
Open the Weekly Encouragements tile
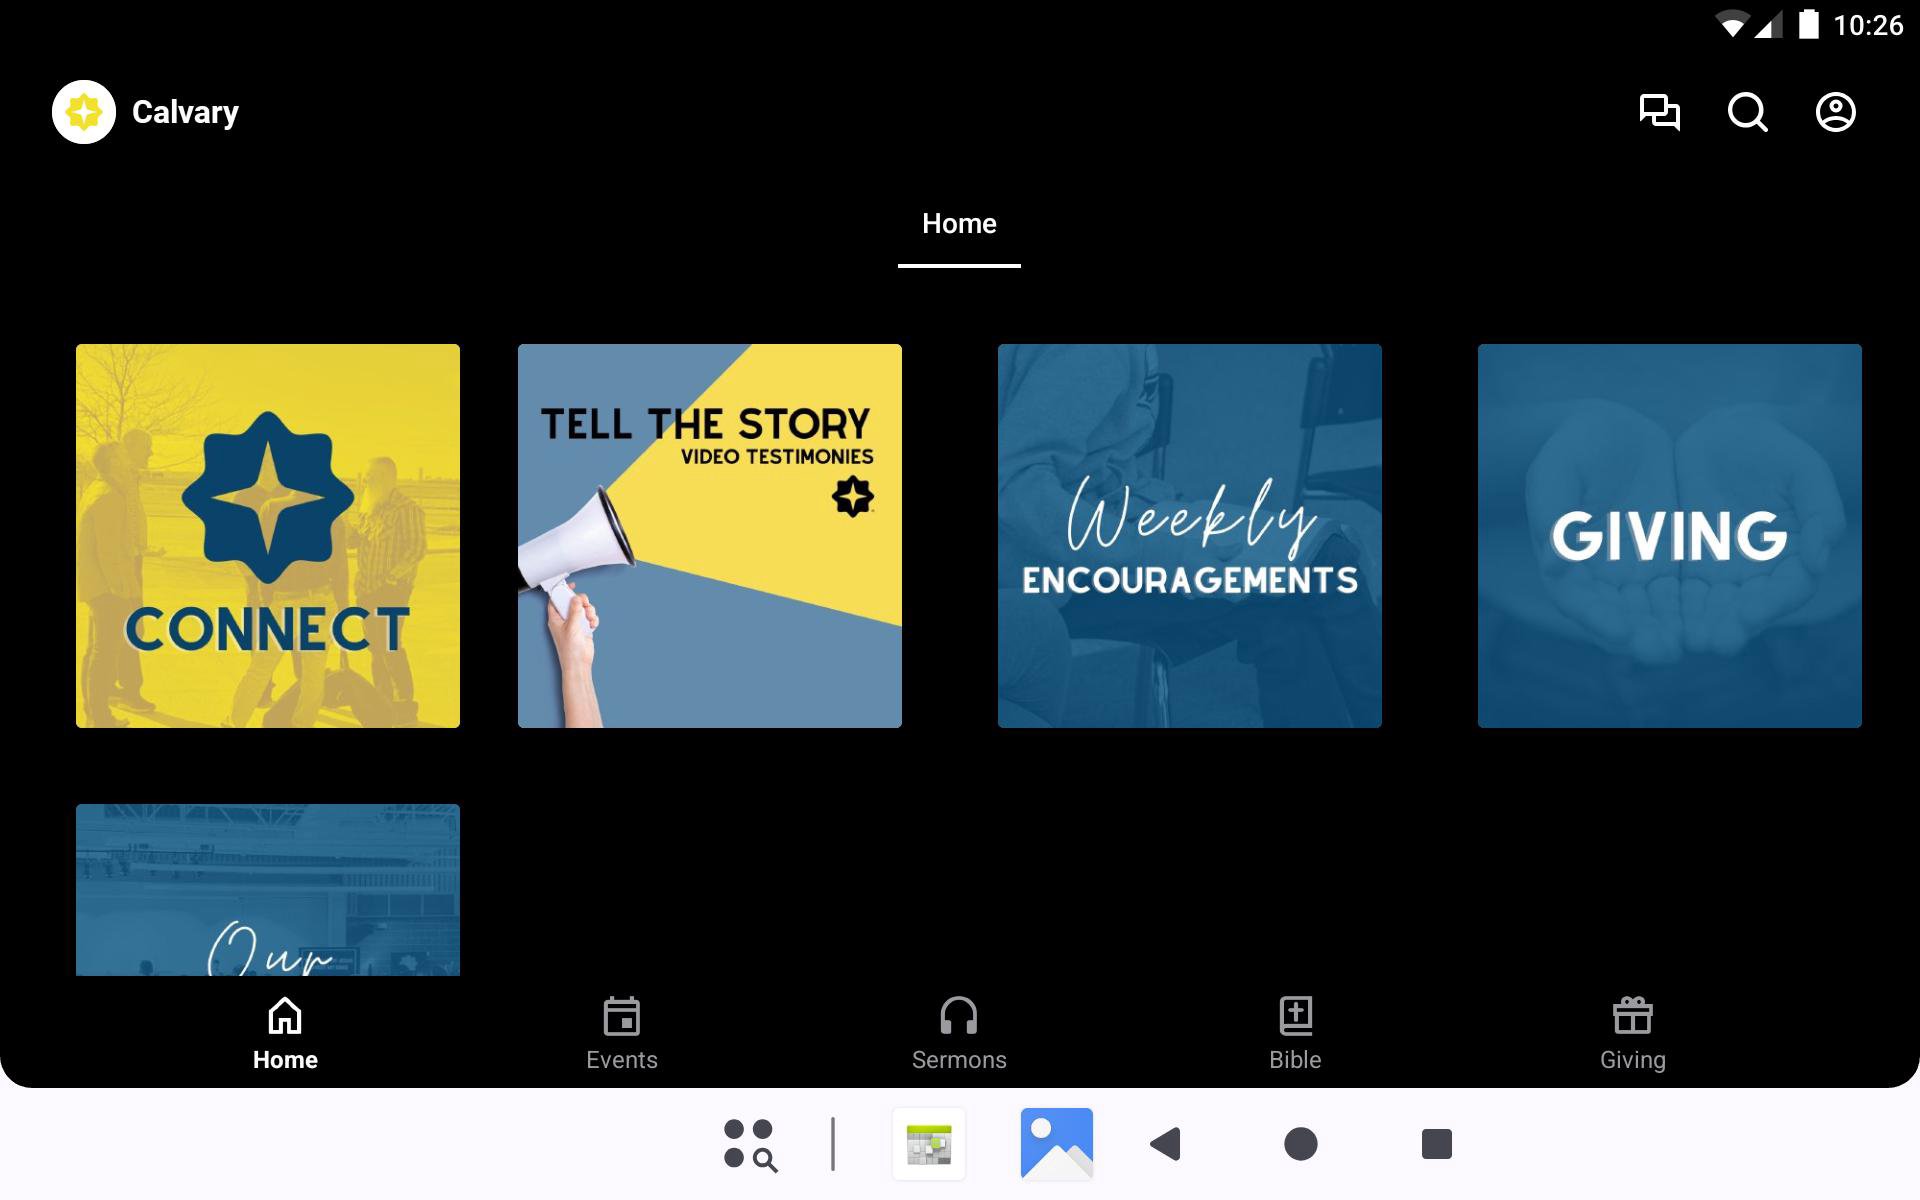click(x=1189, y=536)
